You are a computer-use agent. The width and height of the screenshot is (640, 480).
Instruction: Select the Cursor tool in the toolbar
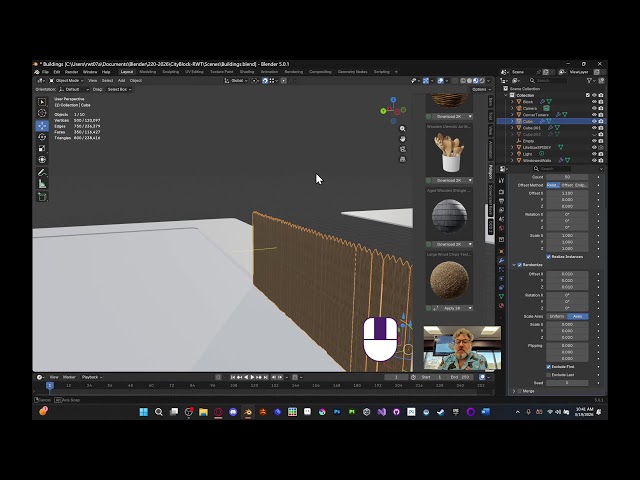click(x=42, y=113)
